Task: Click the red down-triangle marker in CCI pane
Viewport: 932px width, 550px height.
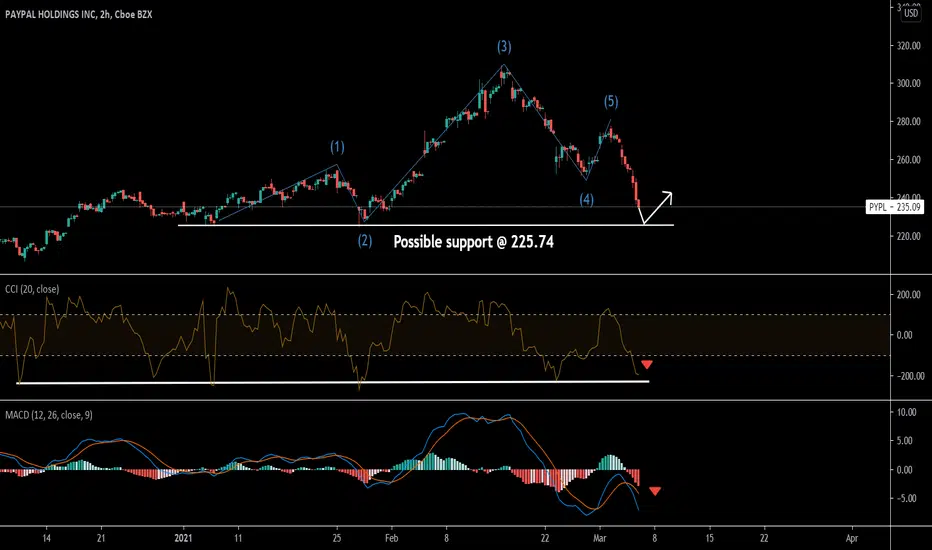Action: pyautogui.click(x=647, y=364)
